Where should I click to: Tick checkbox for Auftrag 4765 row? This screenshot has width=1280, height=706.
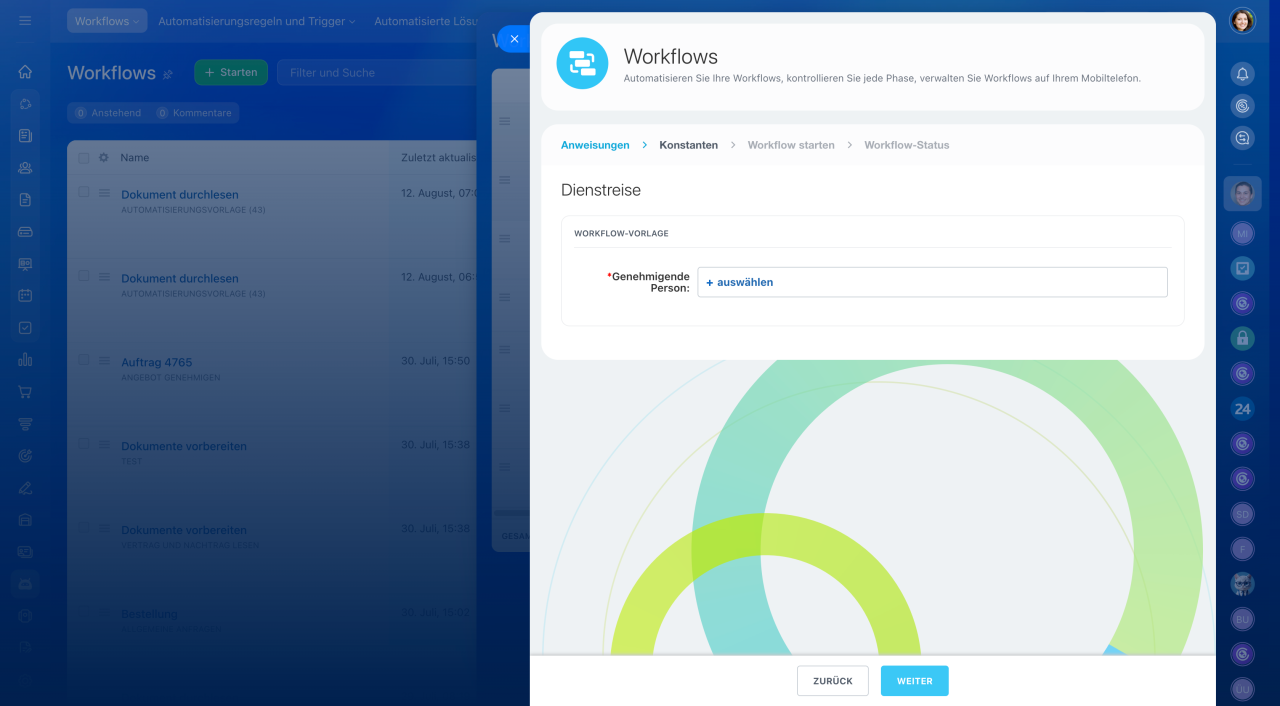click(84, 360)
